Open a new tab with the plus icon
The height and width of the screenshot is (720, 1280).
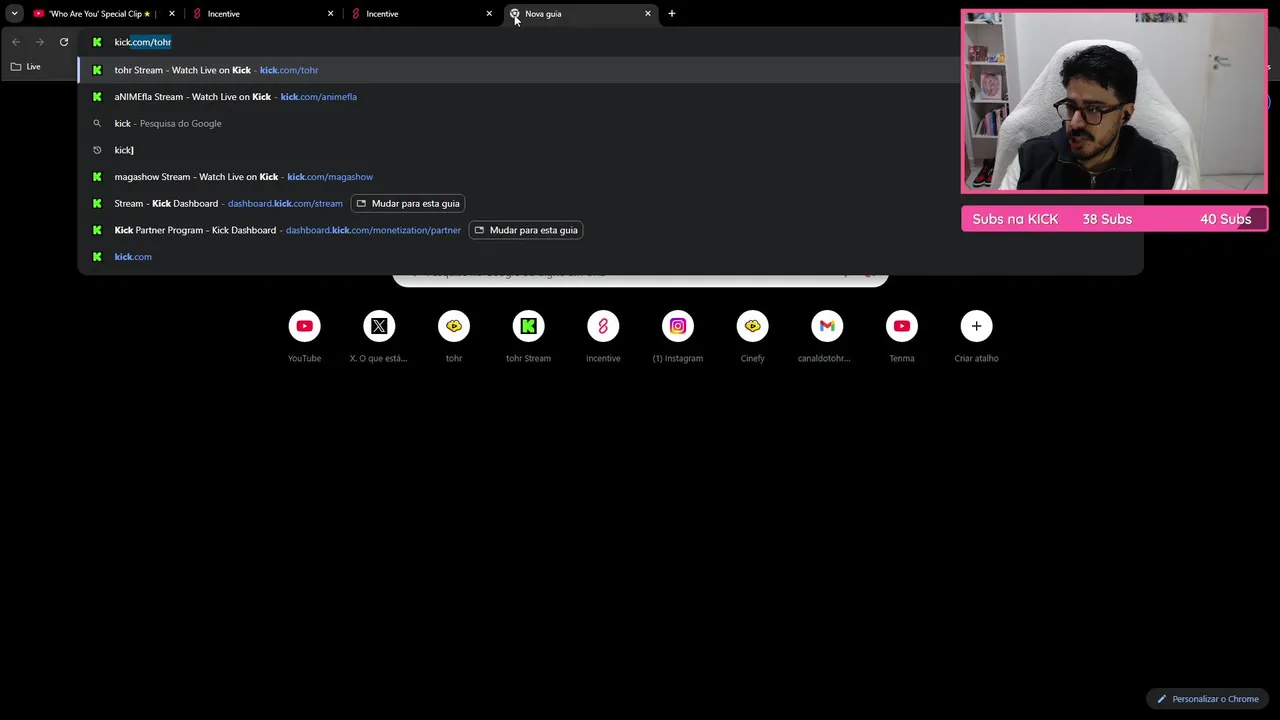(x=672, y=14)
